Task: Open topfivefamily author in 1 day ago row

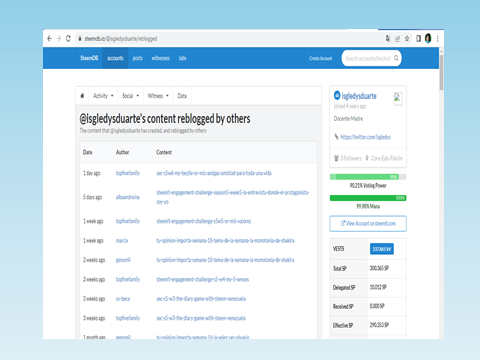Action: point(128,173)
